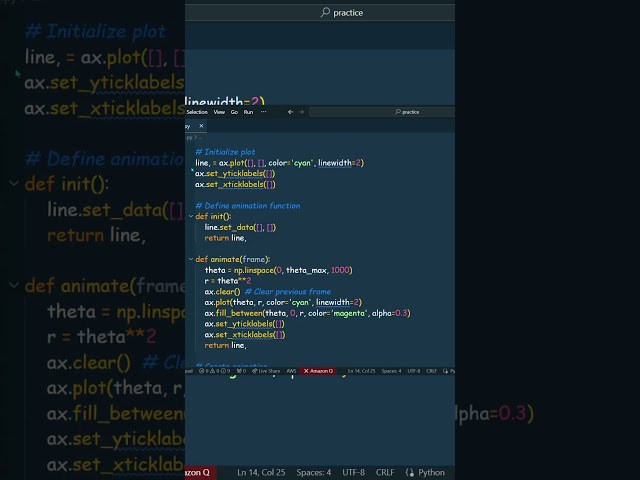Open errors and warnings in the small status bar
Image resolution: width=640 pixels, height=480 pixels.
click(214, 371)
